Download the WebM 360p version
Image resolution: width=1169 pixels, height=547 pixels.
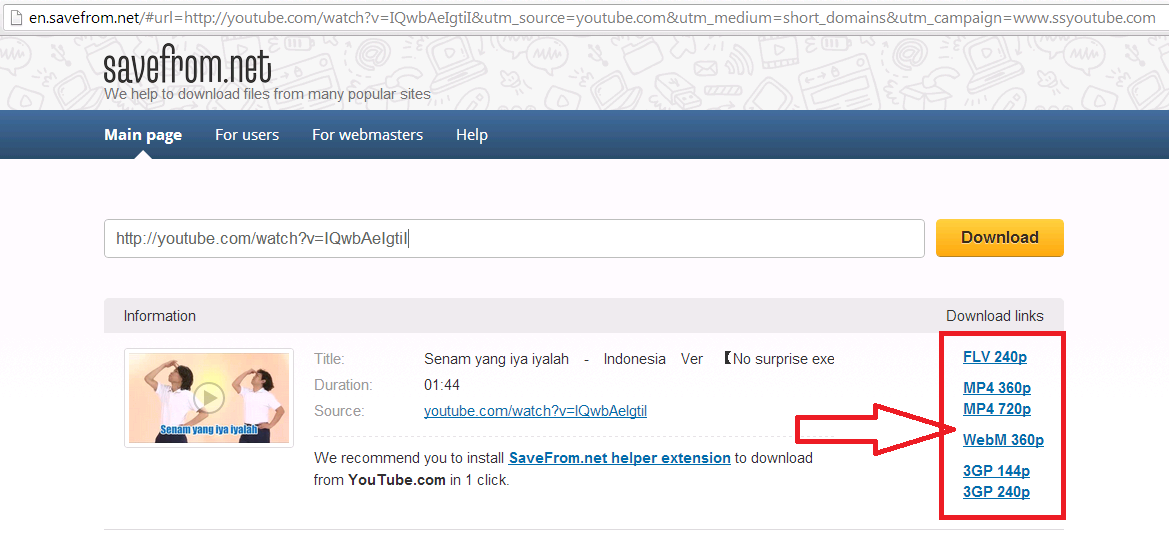1003,440
